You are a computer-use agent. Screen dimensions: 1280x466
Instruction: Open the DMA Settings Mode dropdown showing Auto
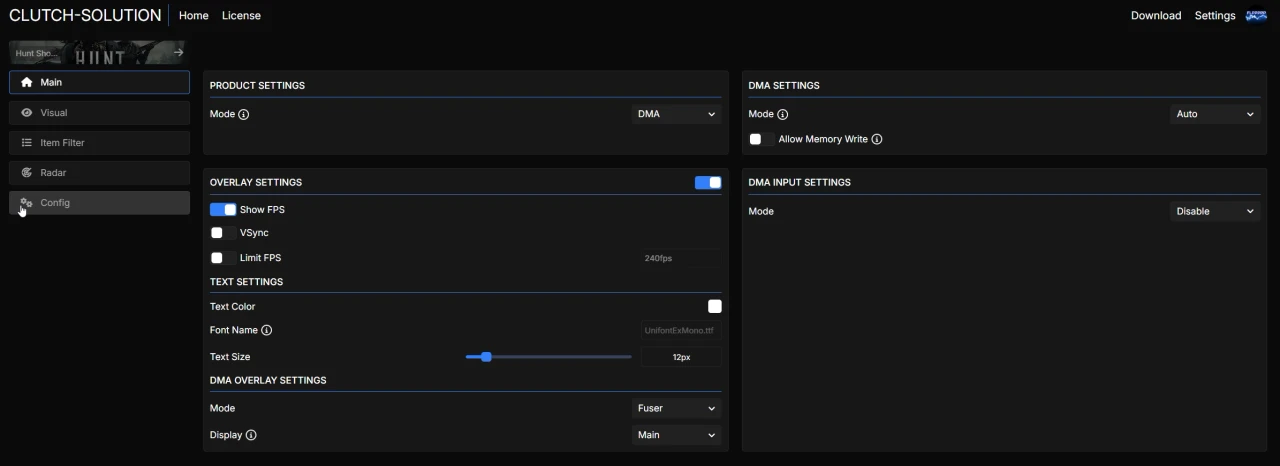click(x=1215, y=114)
